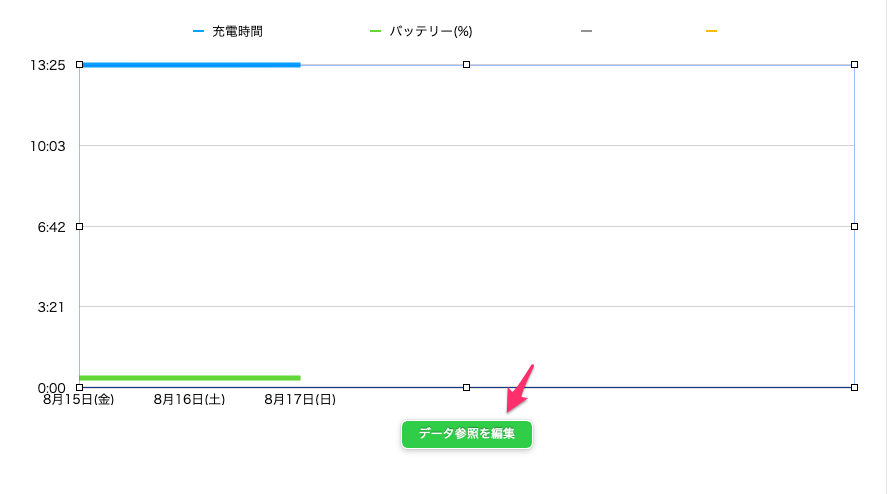Click the bottom-left chart selection handle

point(80,388)
